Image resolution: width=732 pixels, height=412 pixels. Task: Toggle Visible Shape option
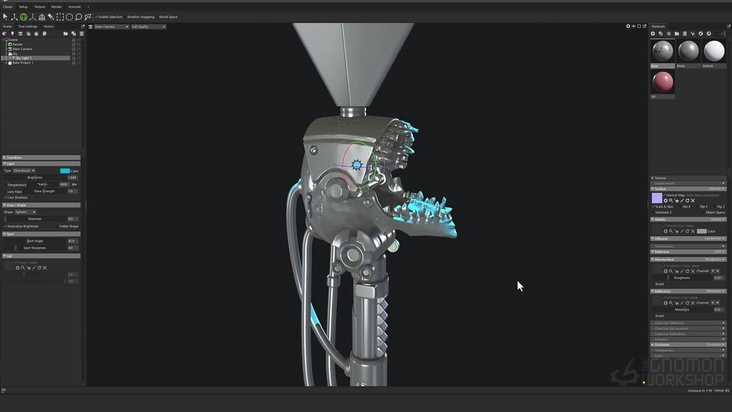point(68,226)
